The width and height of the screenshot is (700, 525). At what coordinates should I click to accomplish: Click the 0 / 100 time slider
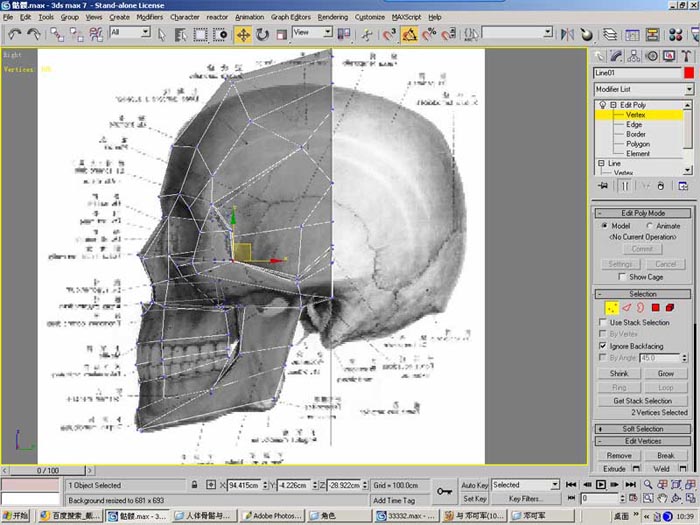coord(48,471)
